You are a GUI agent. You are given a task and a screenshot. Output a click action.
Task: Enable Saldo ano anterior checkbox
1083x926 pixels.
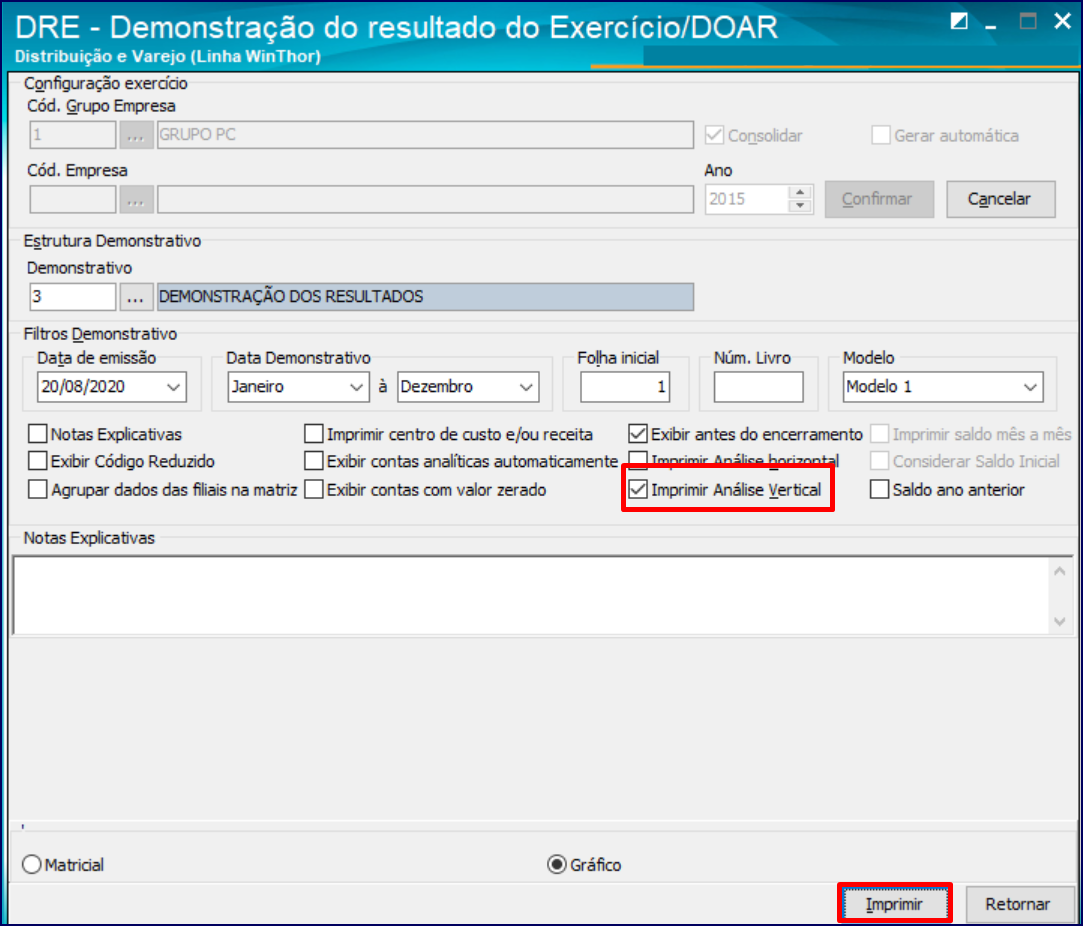tap(879, 490)
